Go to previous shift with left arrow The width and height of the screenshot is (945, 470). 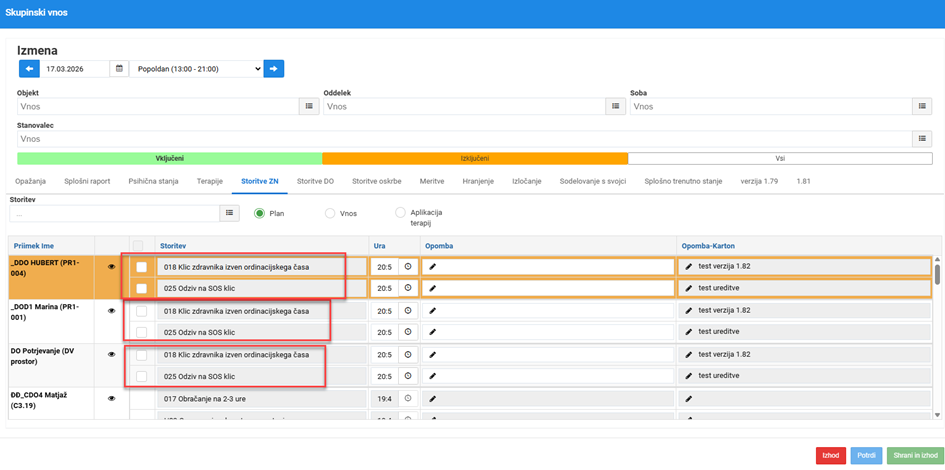point(29,69)
